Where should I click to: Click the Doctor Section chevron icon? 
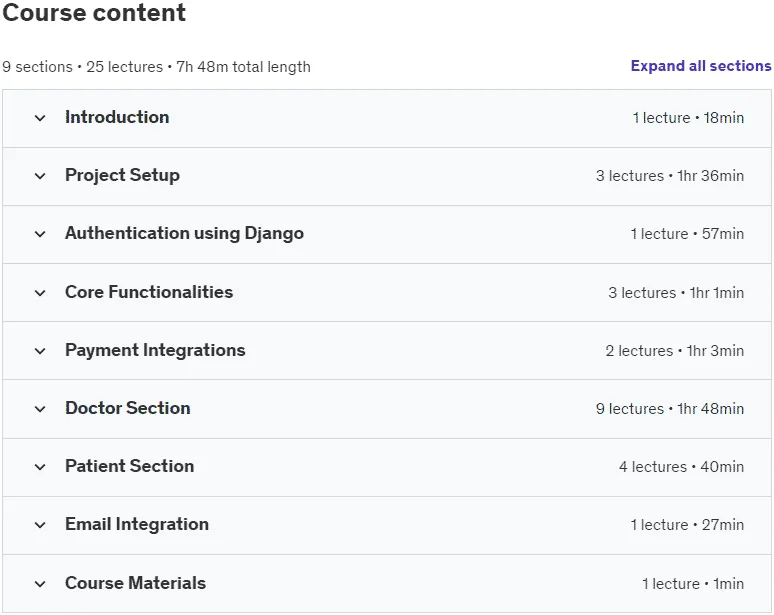(x=40, y=409)
